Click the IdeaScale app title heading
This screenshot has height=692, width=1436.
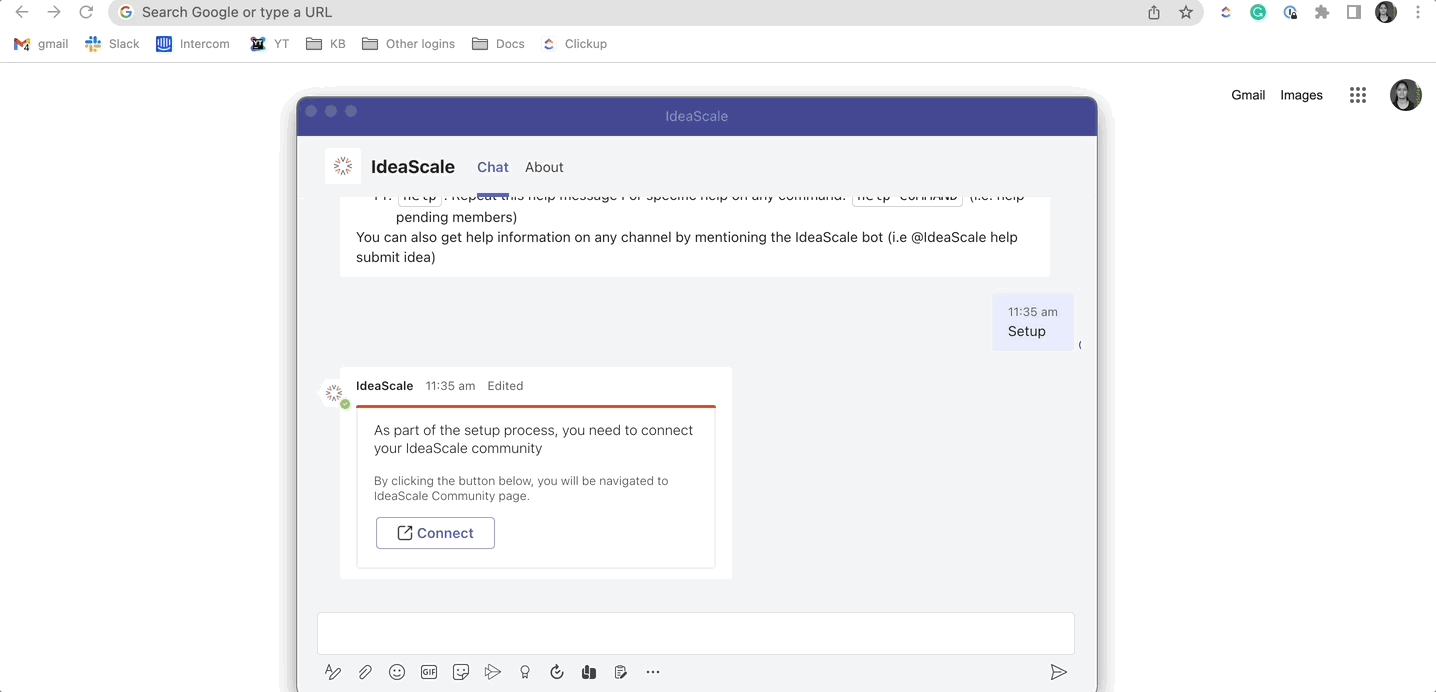pyautogui.click(x=413, y=167)
